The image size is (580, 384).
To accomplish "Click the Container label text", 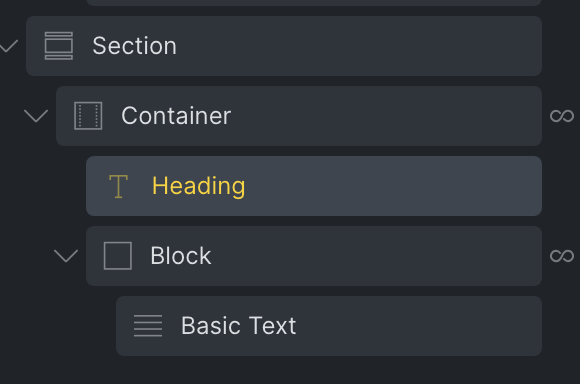I will click(x=176, y=116).
